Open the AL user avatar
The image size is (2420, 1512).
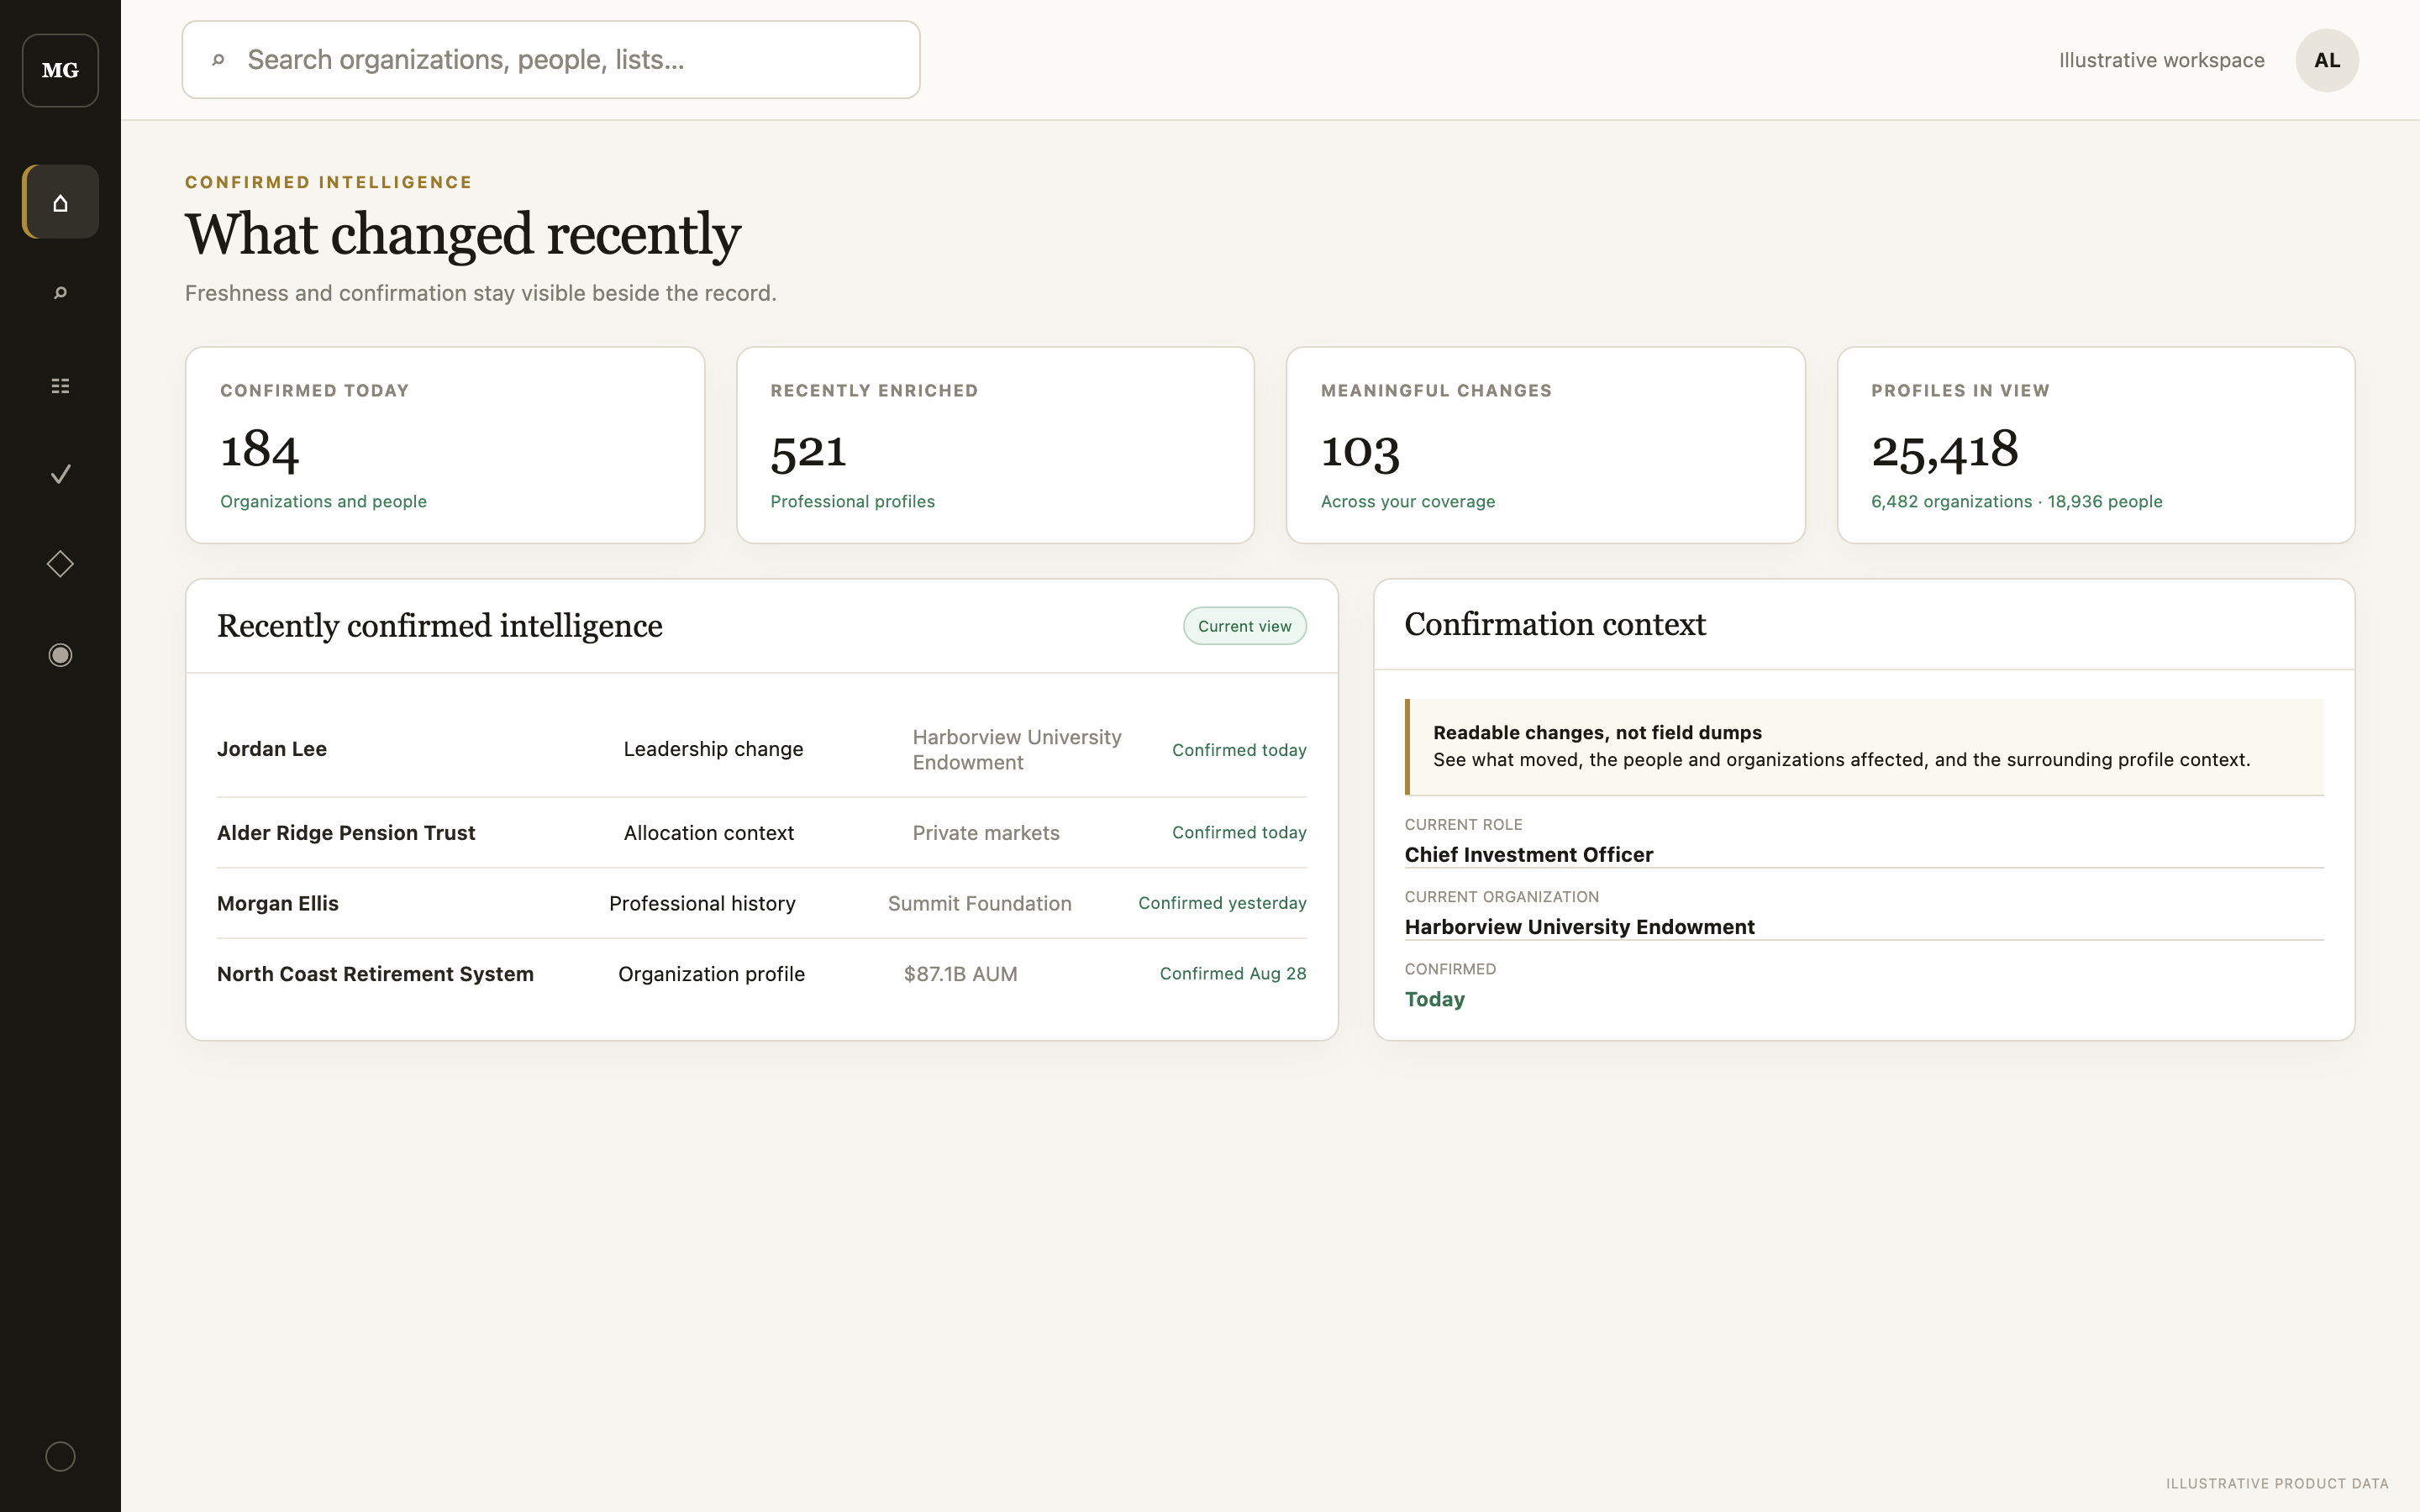point(2326,60)
